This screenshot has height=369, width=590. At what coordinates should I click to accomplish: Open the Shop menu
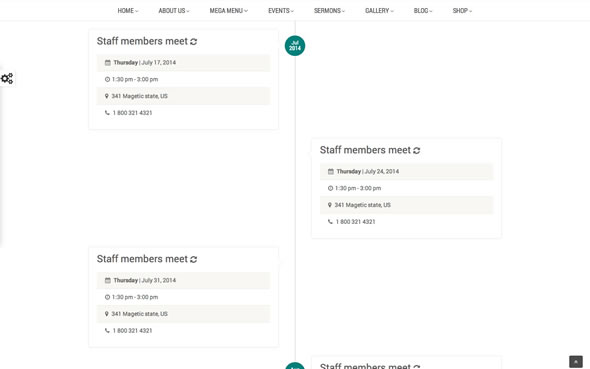tap(462, 11)
